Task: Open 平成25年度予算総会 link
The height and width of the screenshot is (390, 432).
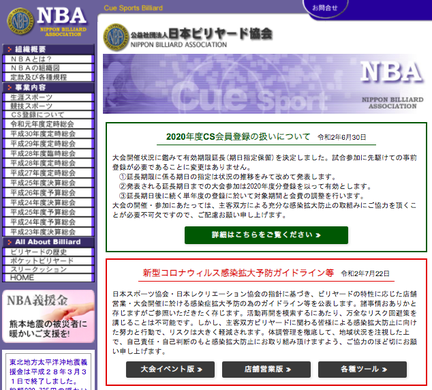Action: (x=48, y=212)
